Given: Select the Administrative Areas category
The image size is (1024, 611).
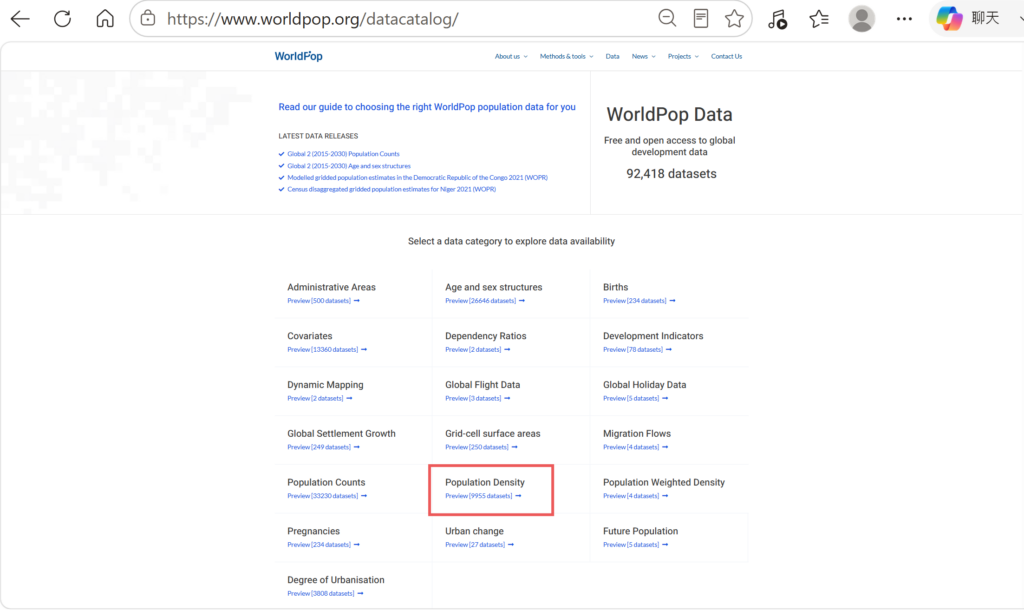Looking at the screenshot, I should (x=331, y=287).
